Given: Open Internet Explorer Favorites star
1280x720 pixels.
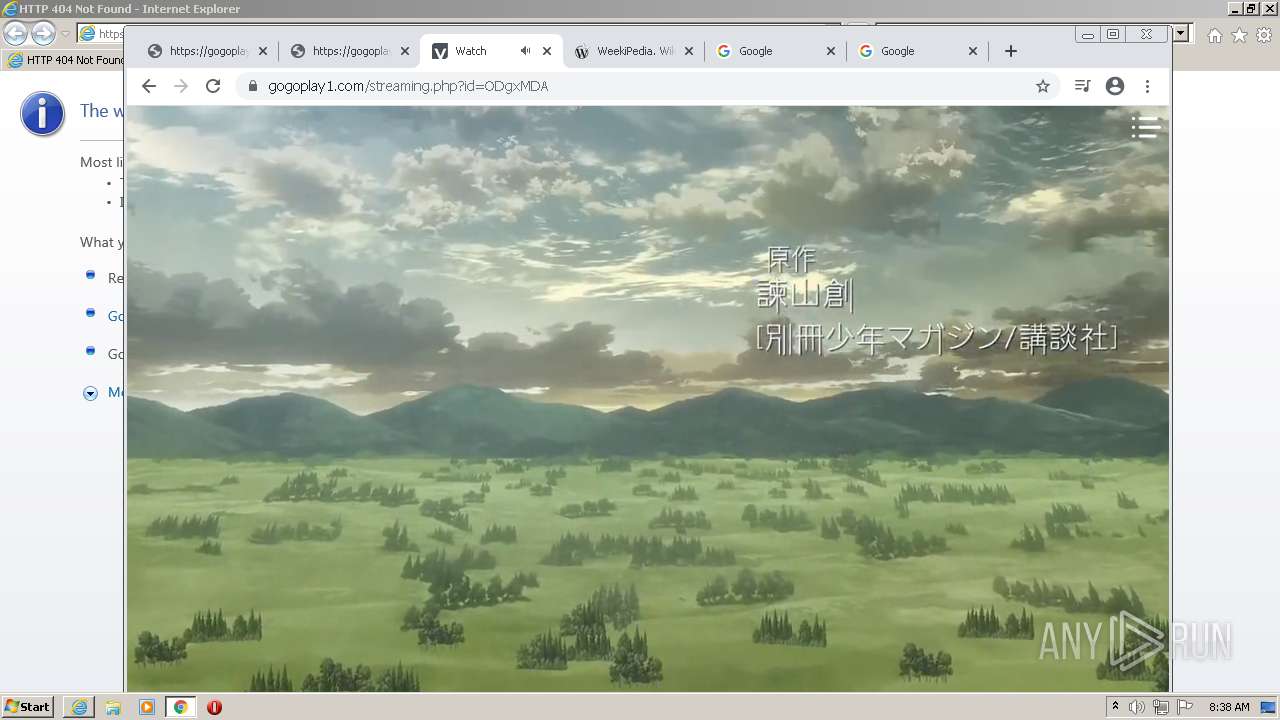Looking at the screenshot, I should click(x=1239, y=35).
